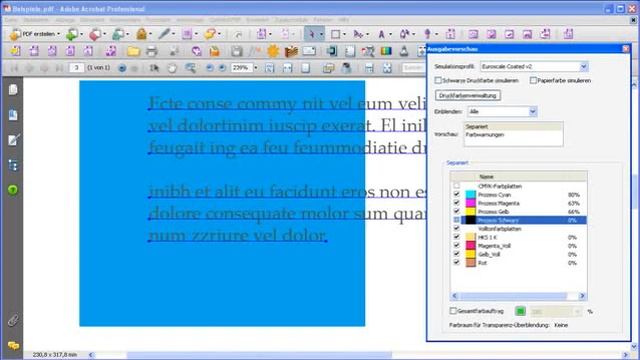Open the Pages panel icon in left sidebar

pyautogui.click(x=13, y=89)
